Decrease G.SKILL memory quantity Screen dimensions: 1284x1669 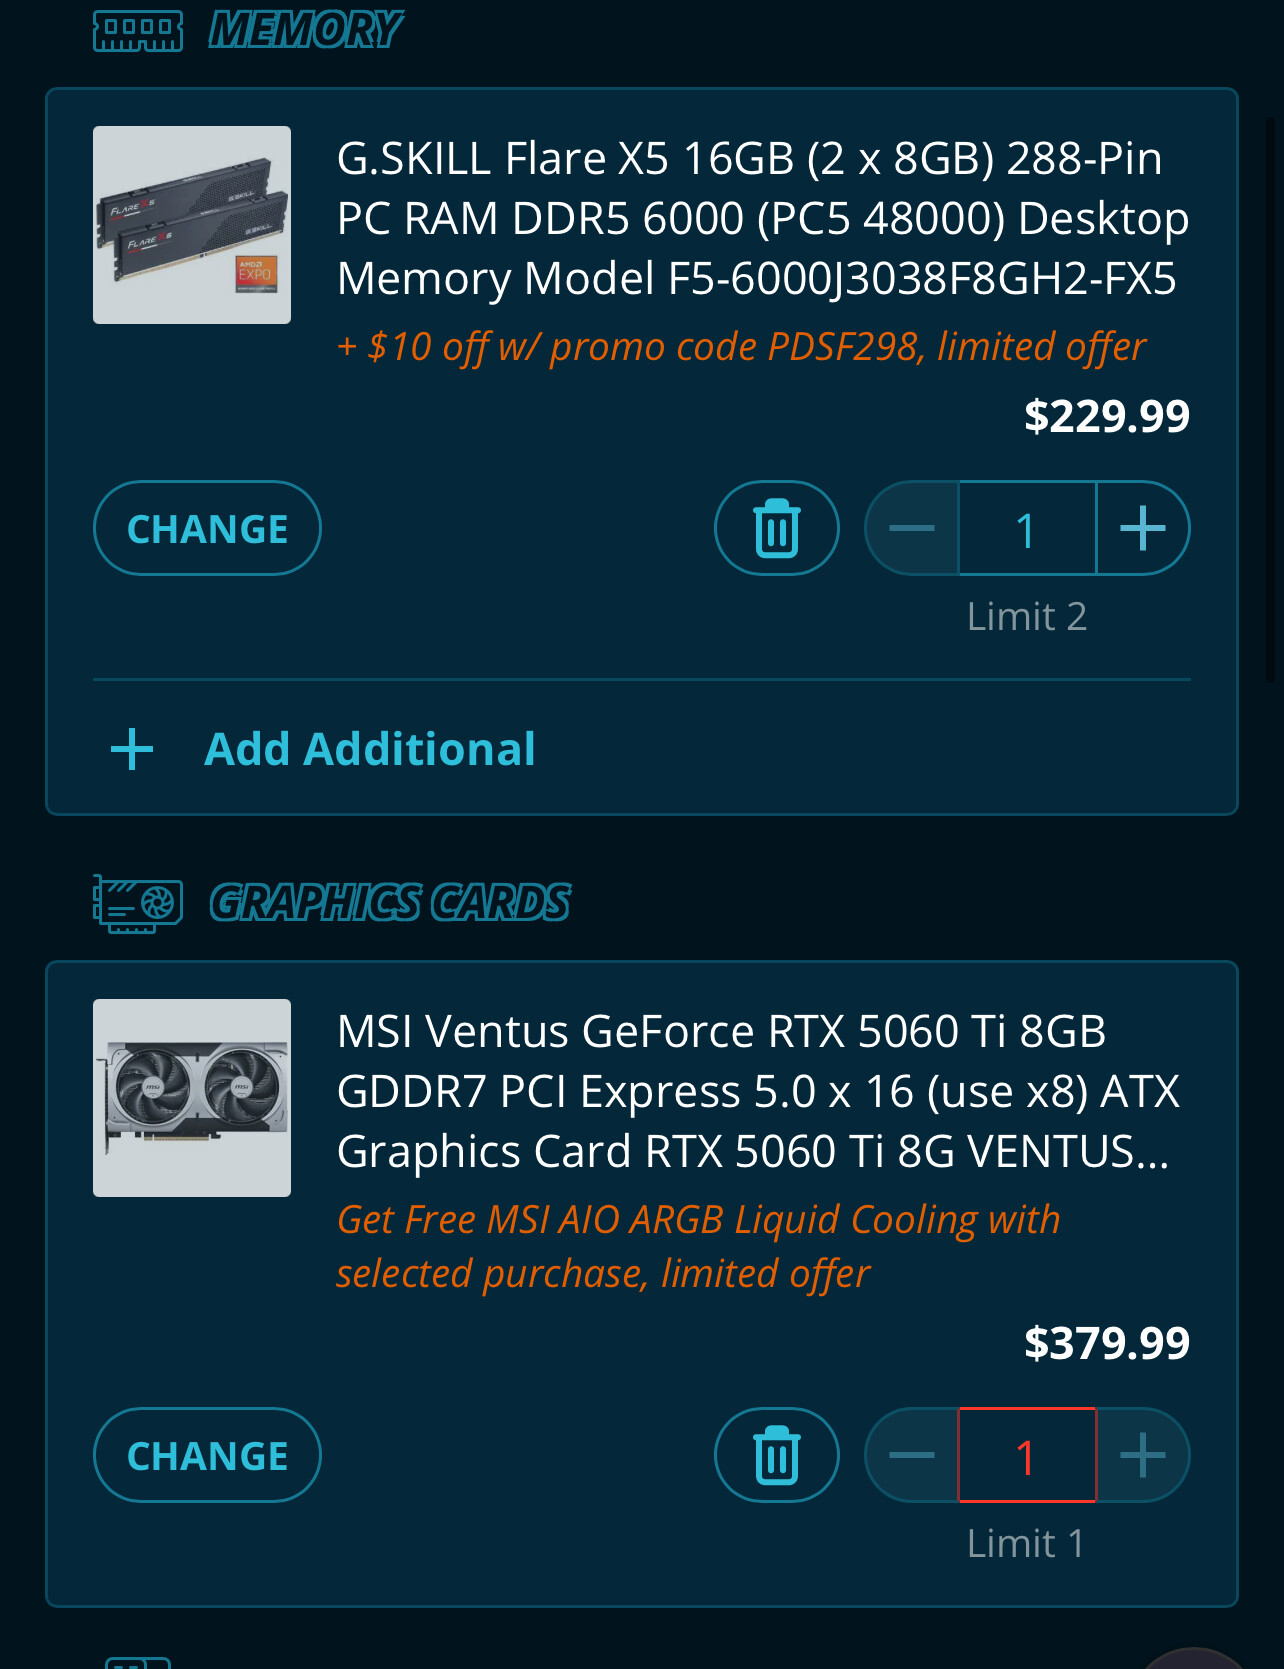point(912,528)
